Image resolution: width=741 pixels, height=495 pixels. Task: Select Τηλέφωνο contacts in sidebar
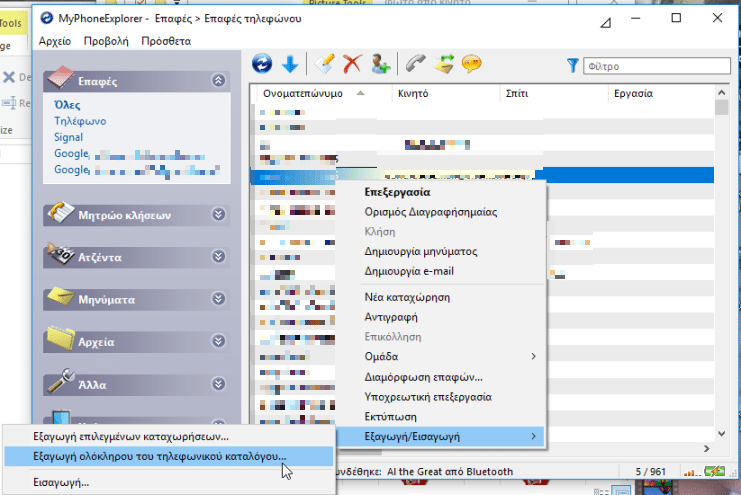tap(80, 121)
